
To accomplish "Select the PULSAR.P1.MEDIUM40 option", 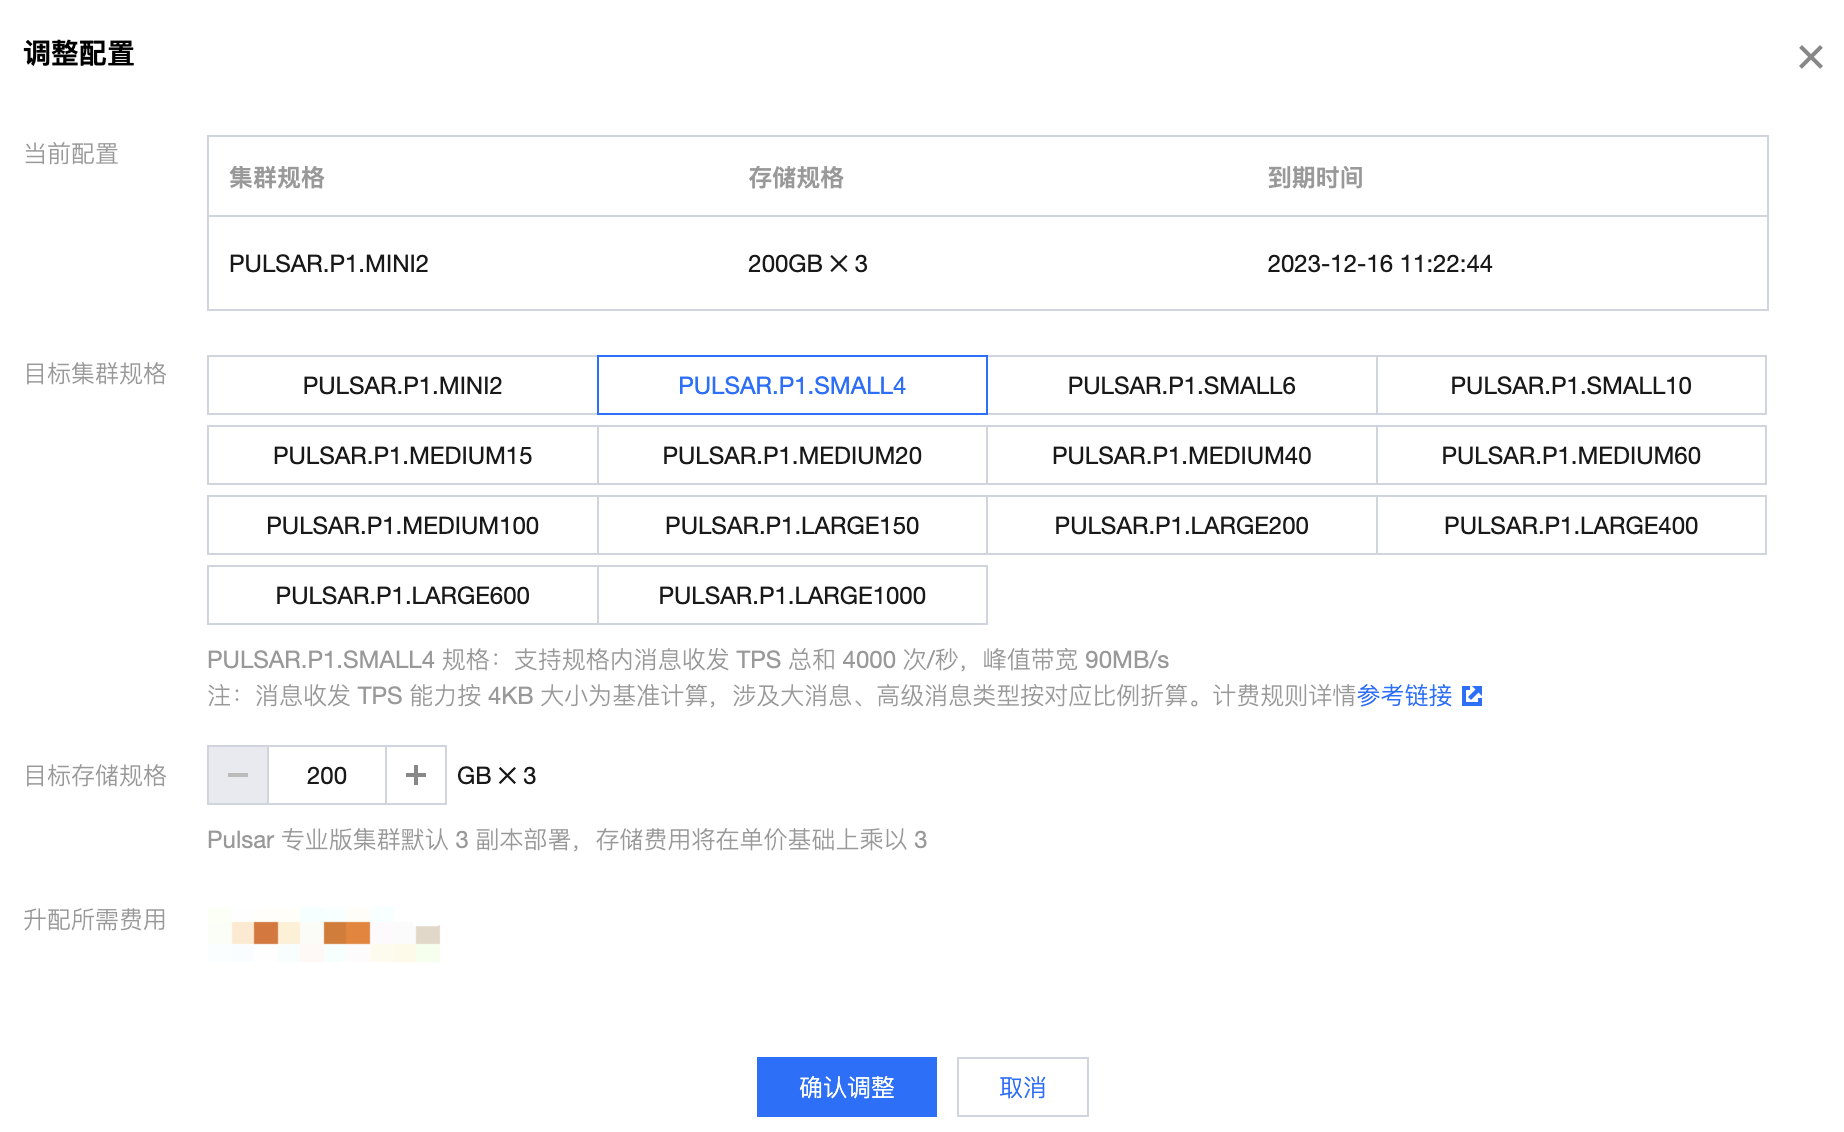I will [x=1181, y=455].
